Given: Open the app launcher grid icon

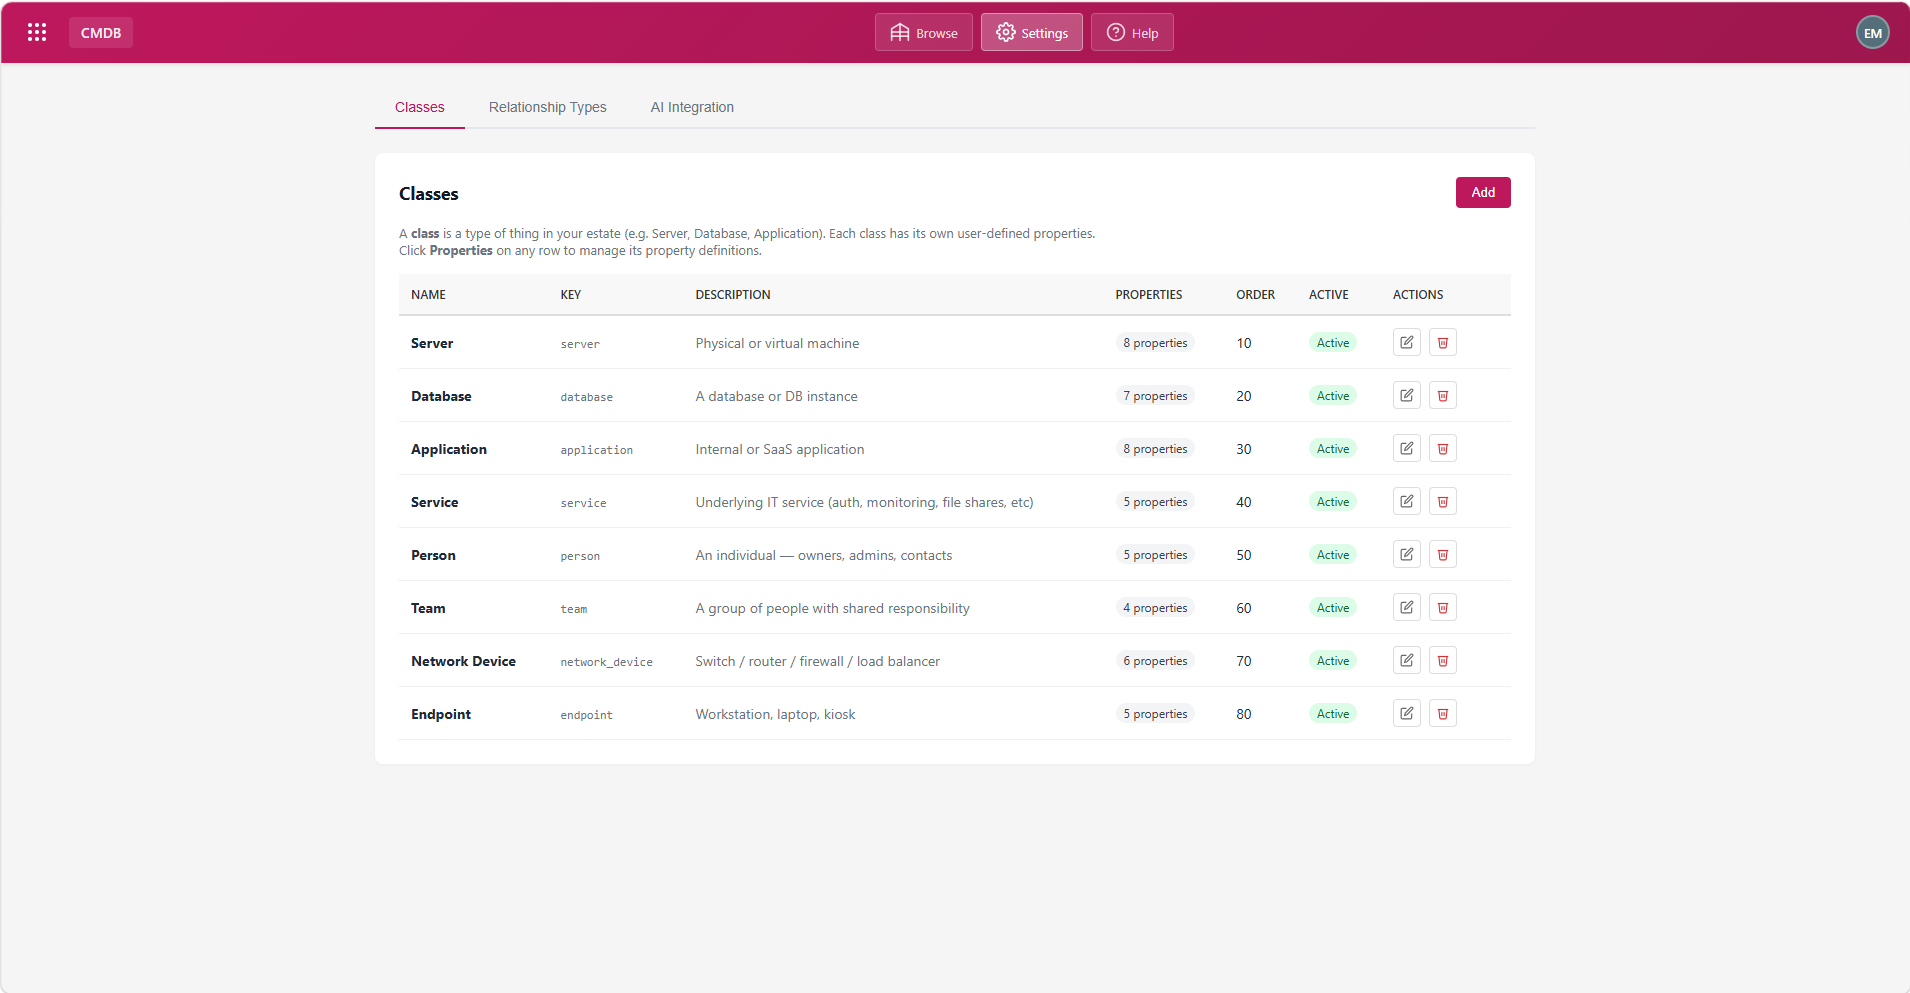Looking at the screenshot, I should [x=37, y=32].
